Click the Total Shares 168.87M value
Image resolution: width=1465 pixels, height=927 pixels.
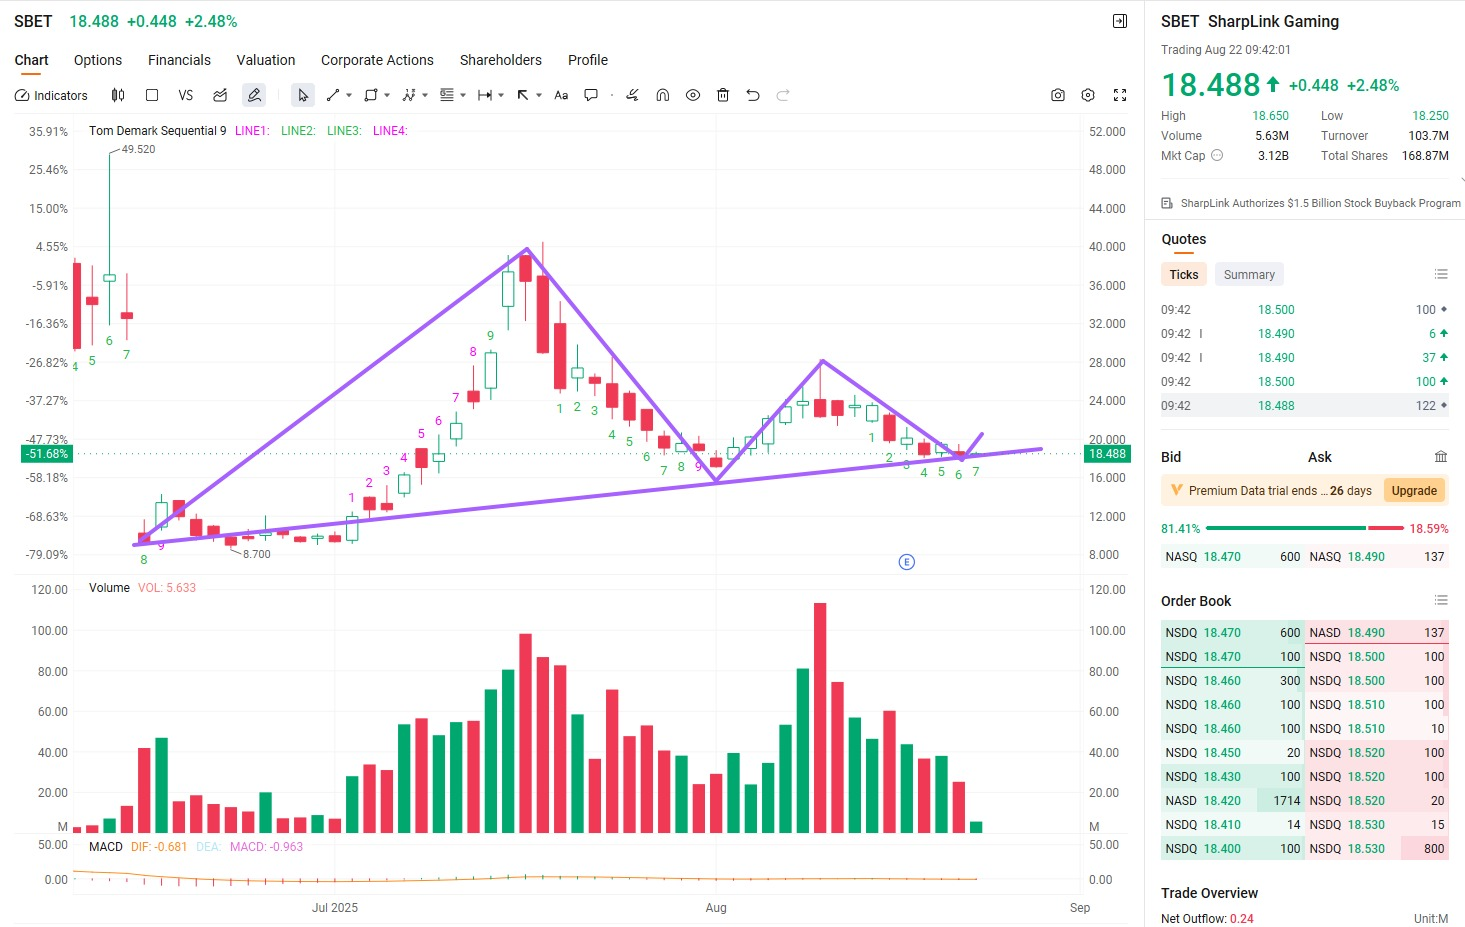1425,156
